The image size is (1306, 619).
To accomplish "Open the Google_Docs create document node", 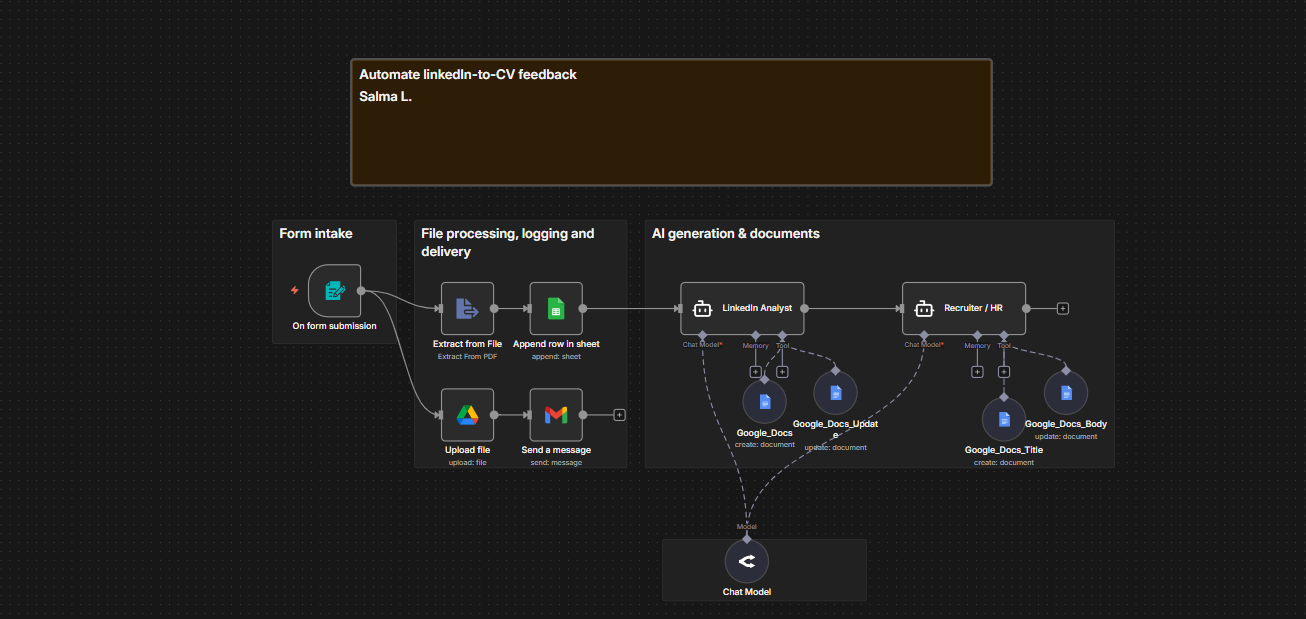I will pyautogui.click(x=764, y=402).
